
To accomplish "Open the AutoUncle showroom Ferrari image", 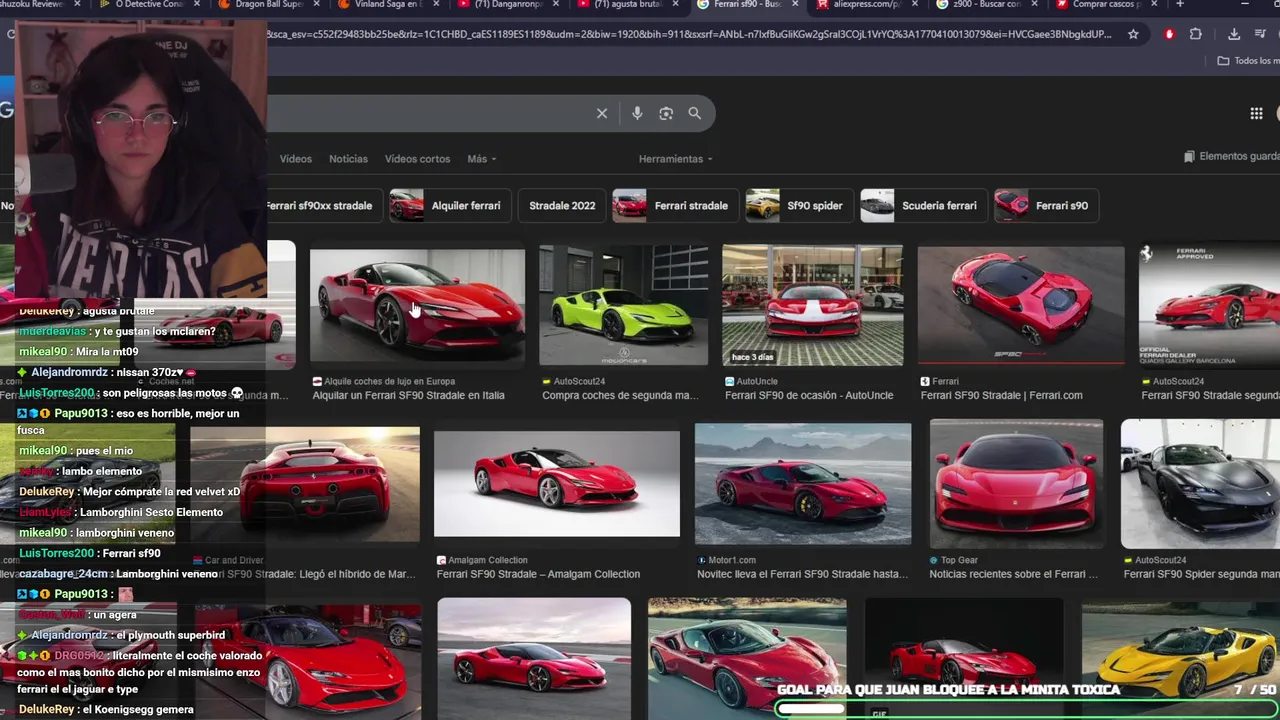I will point(813,306).
